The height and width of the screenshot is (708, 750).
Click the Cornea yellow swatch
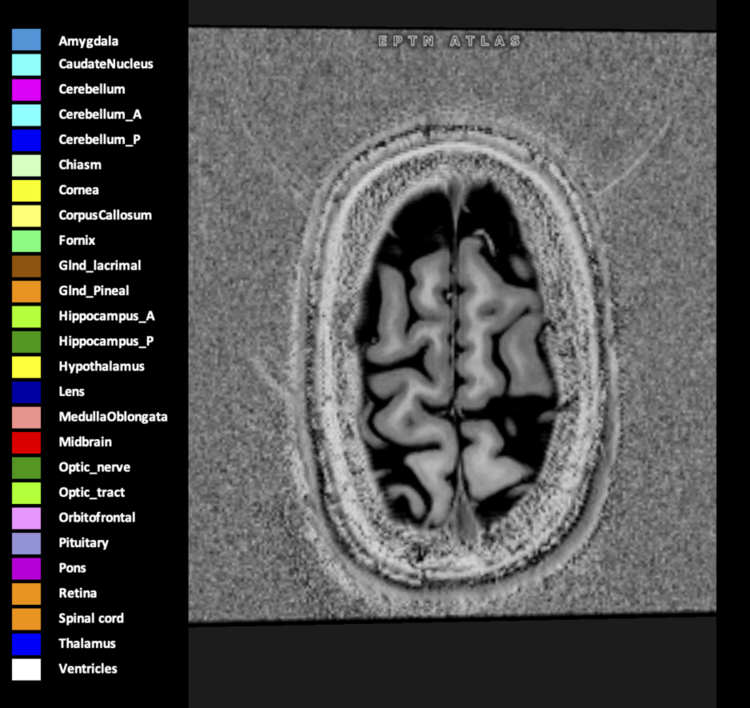[x=26, y=190]
